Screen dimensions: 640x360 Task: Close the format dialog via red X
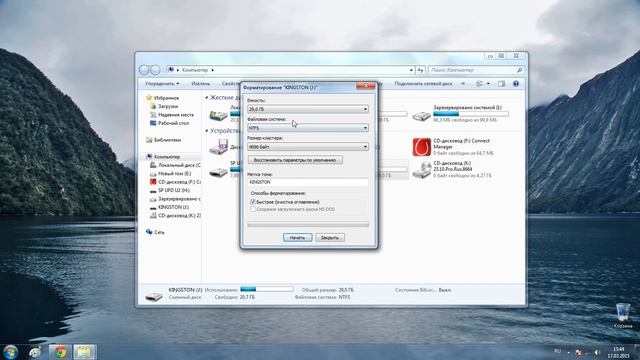click(x=365, y=86)
